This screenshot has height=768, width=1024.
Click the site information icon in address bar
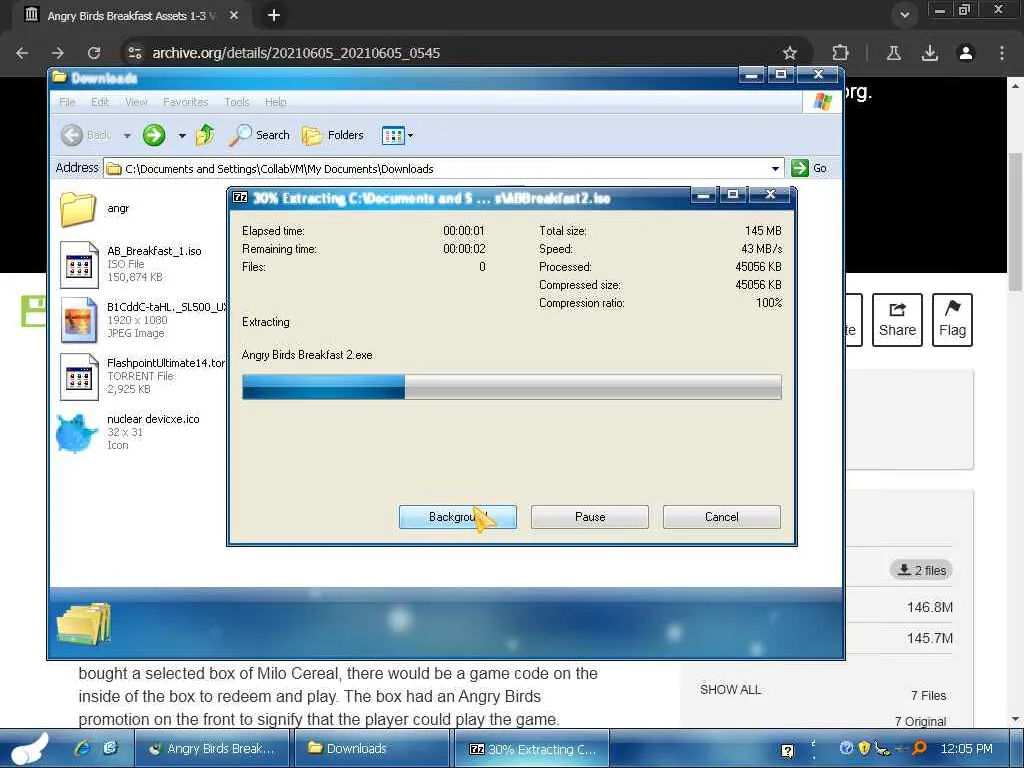click(135, 53)
